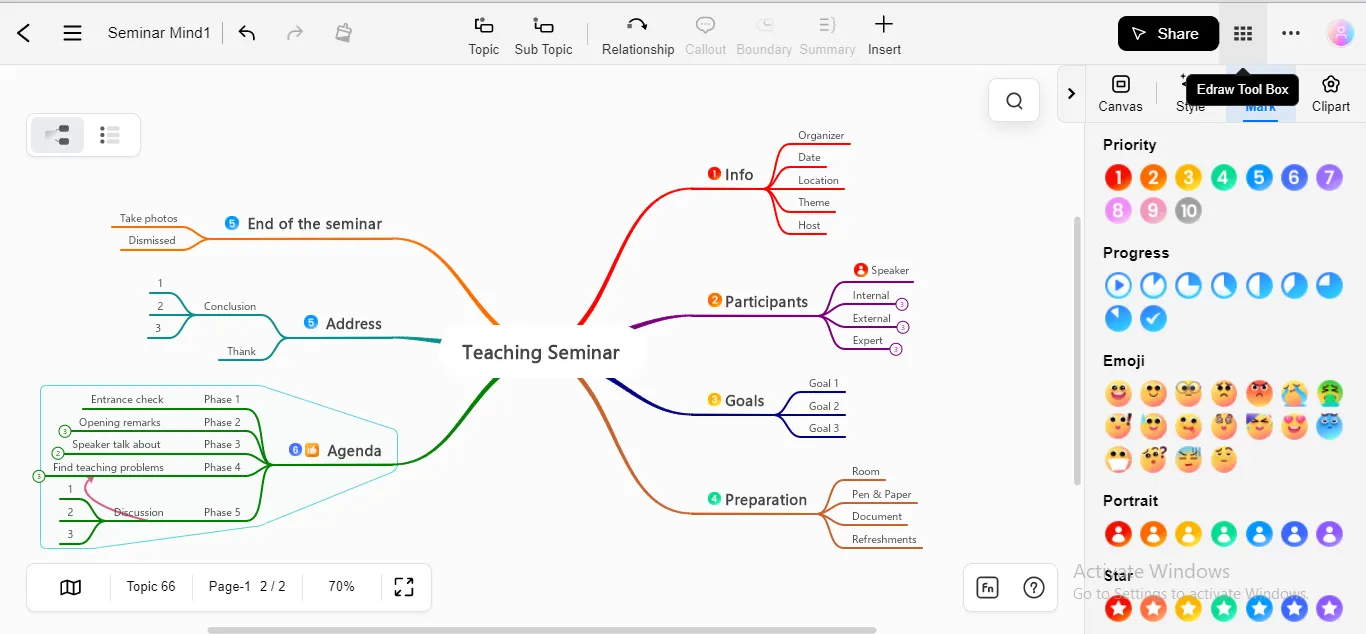Apply the progress start play mark
Image resolution: width=1366 pixels, height=634 pixels.
click(x=1118, y=286)
